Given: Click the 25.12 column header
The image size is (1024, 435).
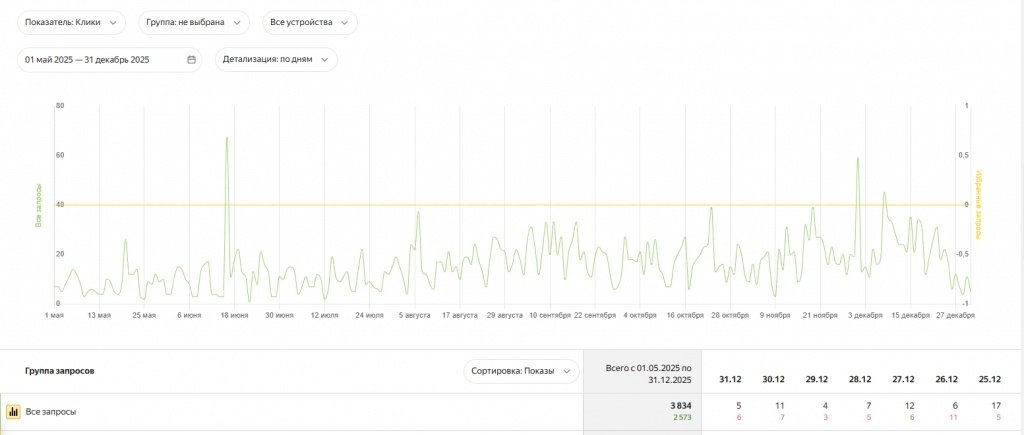Looking at the screenshot, I should tap(990, 379).
